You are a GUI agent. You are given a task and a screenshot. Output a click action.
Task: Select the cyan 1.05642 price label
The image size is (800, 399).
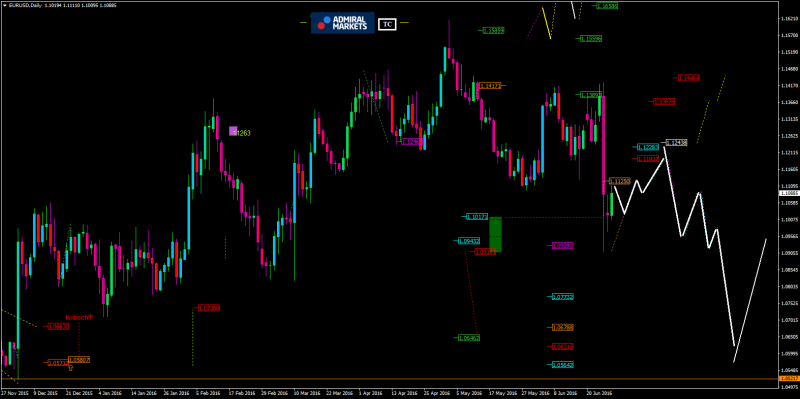(563, 365)
